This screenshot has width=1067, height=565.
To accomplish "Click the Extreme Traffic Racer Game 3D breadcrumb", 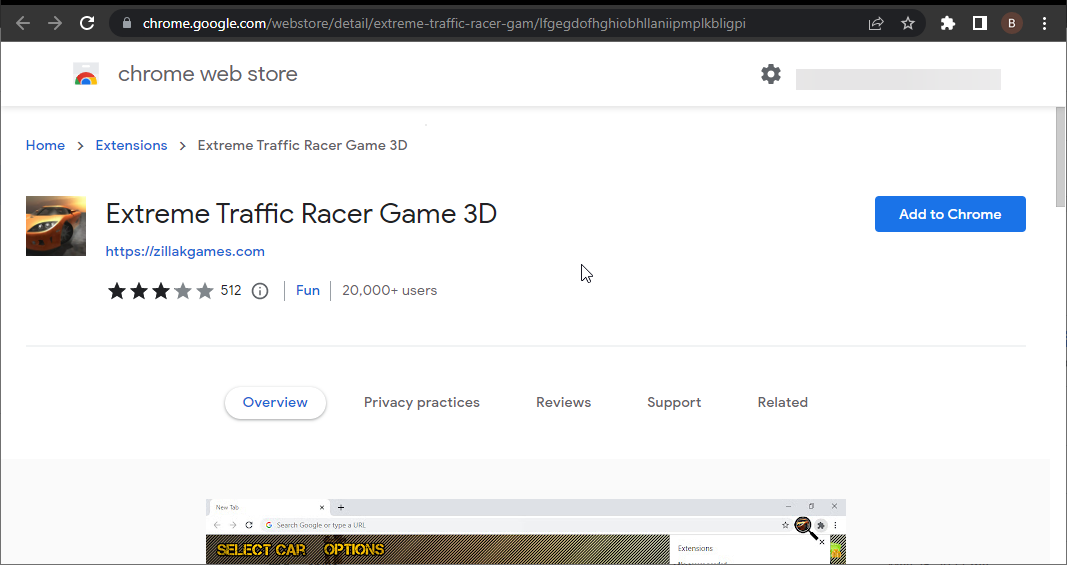I will 302,146.
